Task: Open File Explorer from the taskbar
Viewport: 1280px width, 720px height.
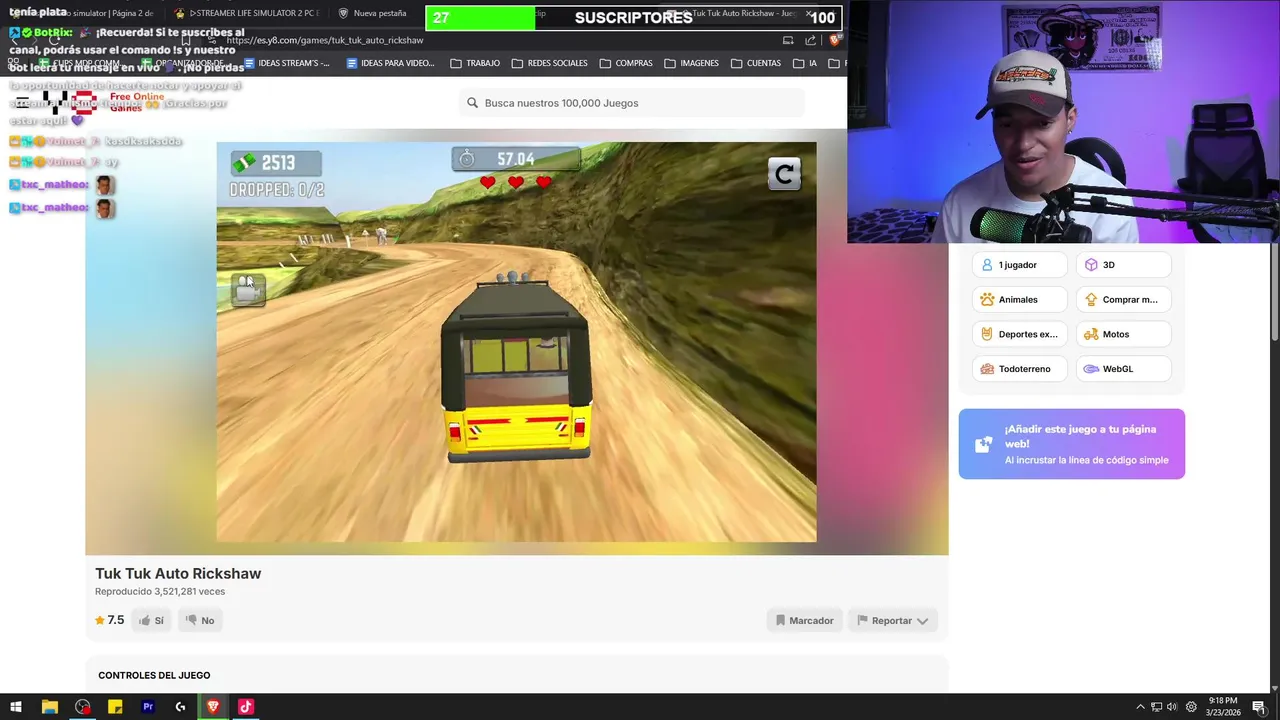Action: (x=49, y=707)
